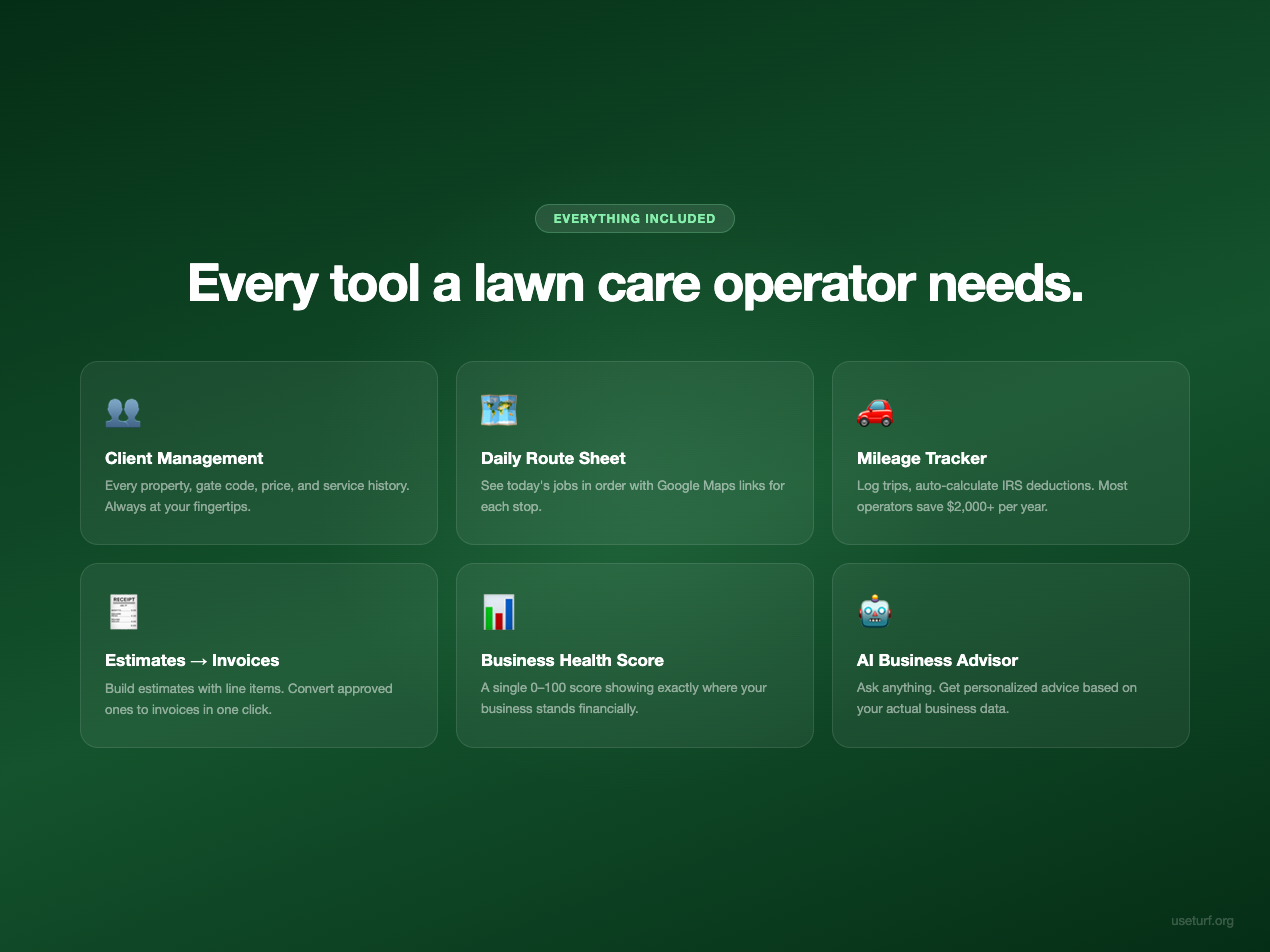The height and width of the screenshot is (952, 1270).
Task: Select the robot AI Business Advisor icon
Action: [873, 612]
